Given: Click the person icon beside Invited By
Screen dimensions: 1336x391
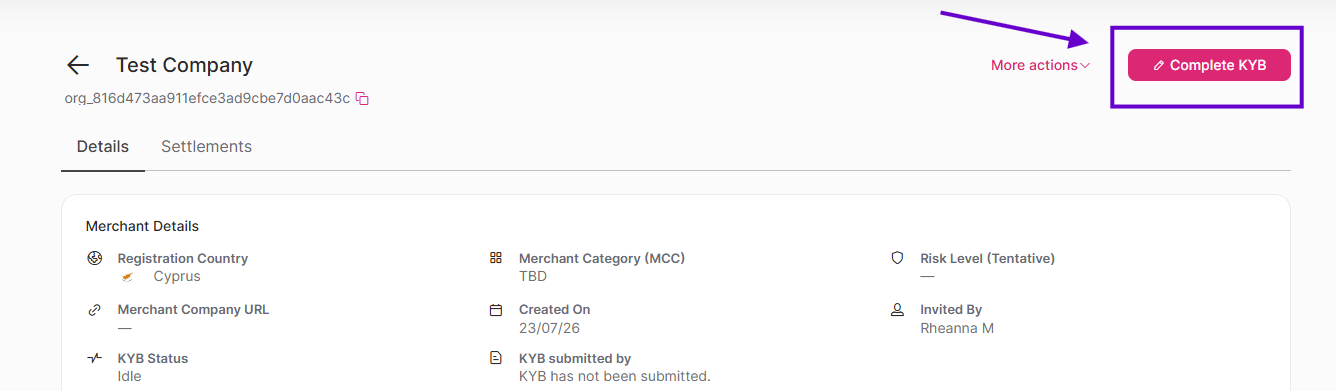Looking at the screenshot, I should (x=897, y=309).
